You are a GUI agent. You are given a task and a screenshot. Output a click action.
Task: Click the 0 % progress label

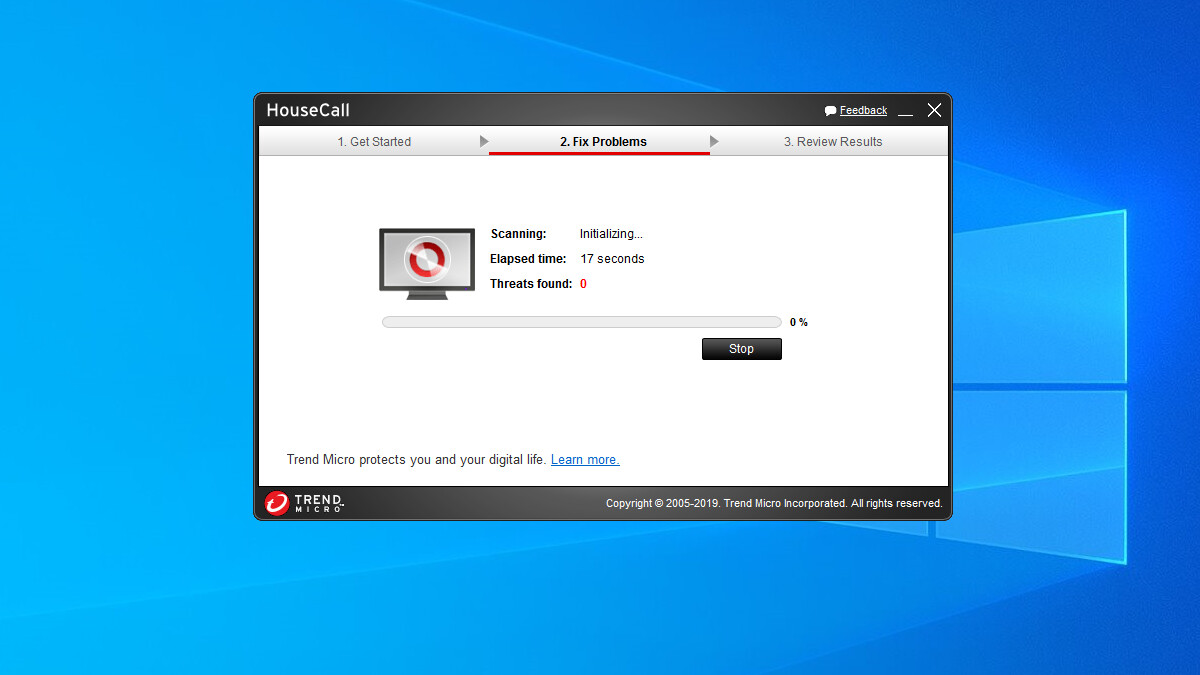798,321
